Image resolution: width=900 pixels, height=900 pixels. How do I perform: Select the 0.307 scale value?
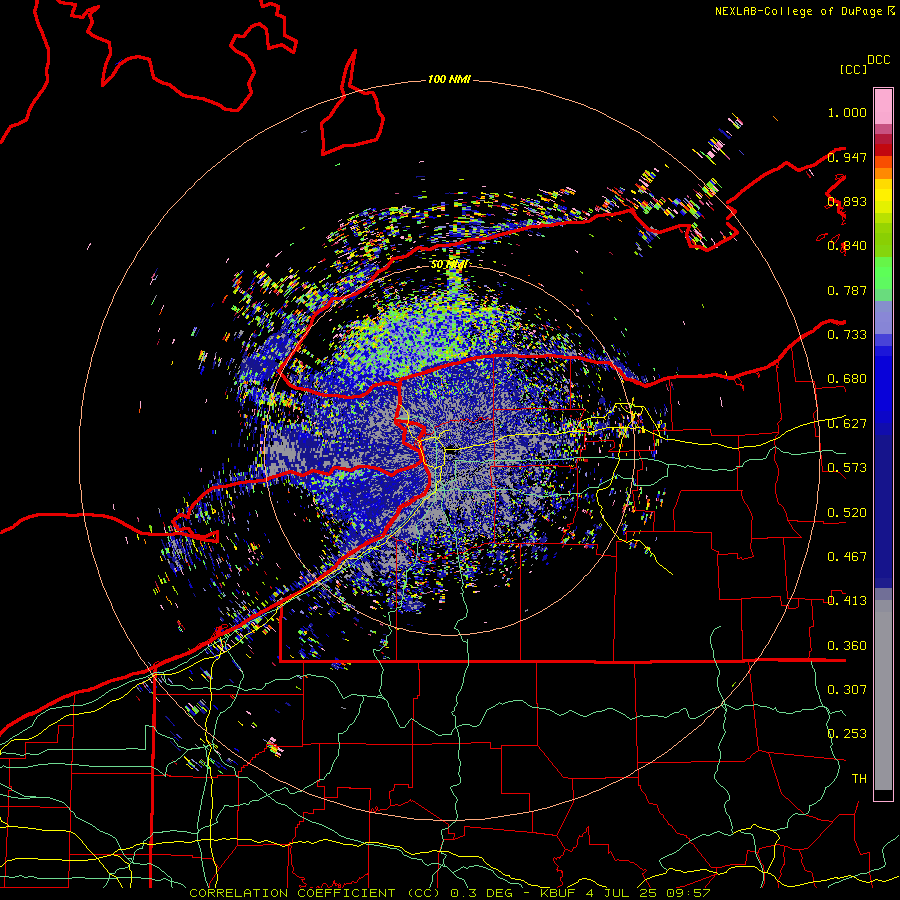click(x=847, y=690)
